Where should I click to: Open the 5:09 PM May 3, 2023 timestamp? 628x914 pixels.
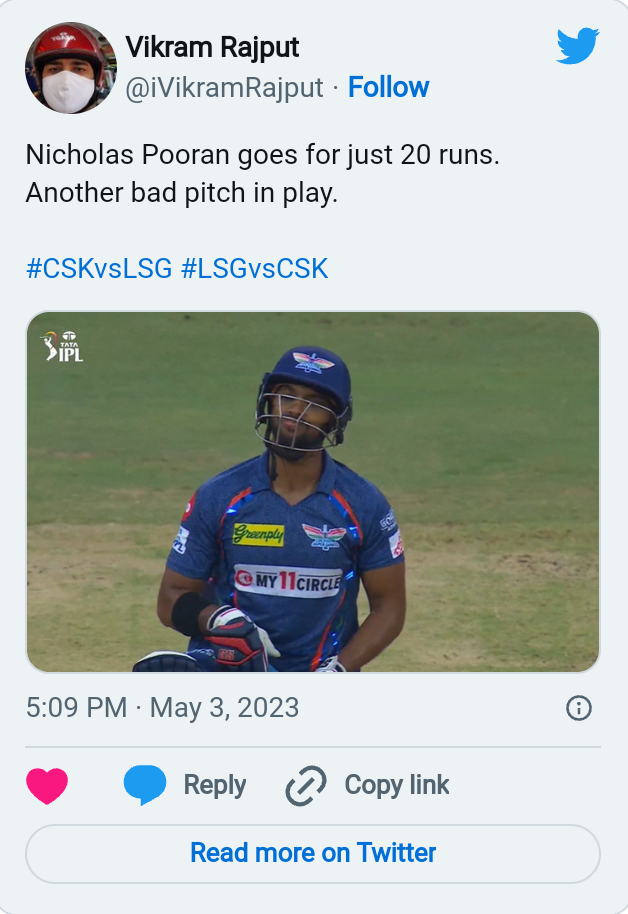click(x=162, y=708)
